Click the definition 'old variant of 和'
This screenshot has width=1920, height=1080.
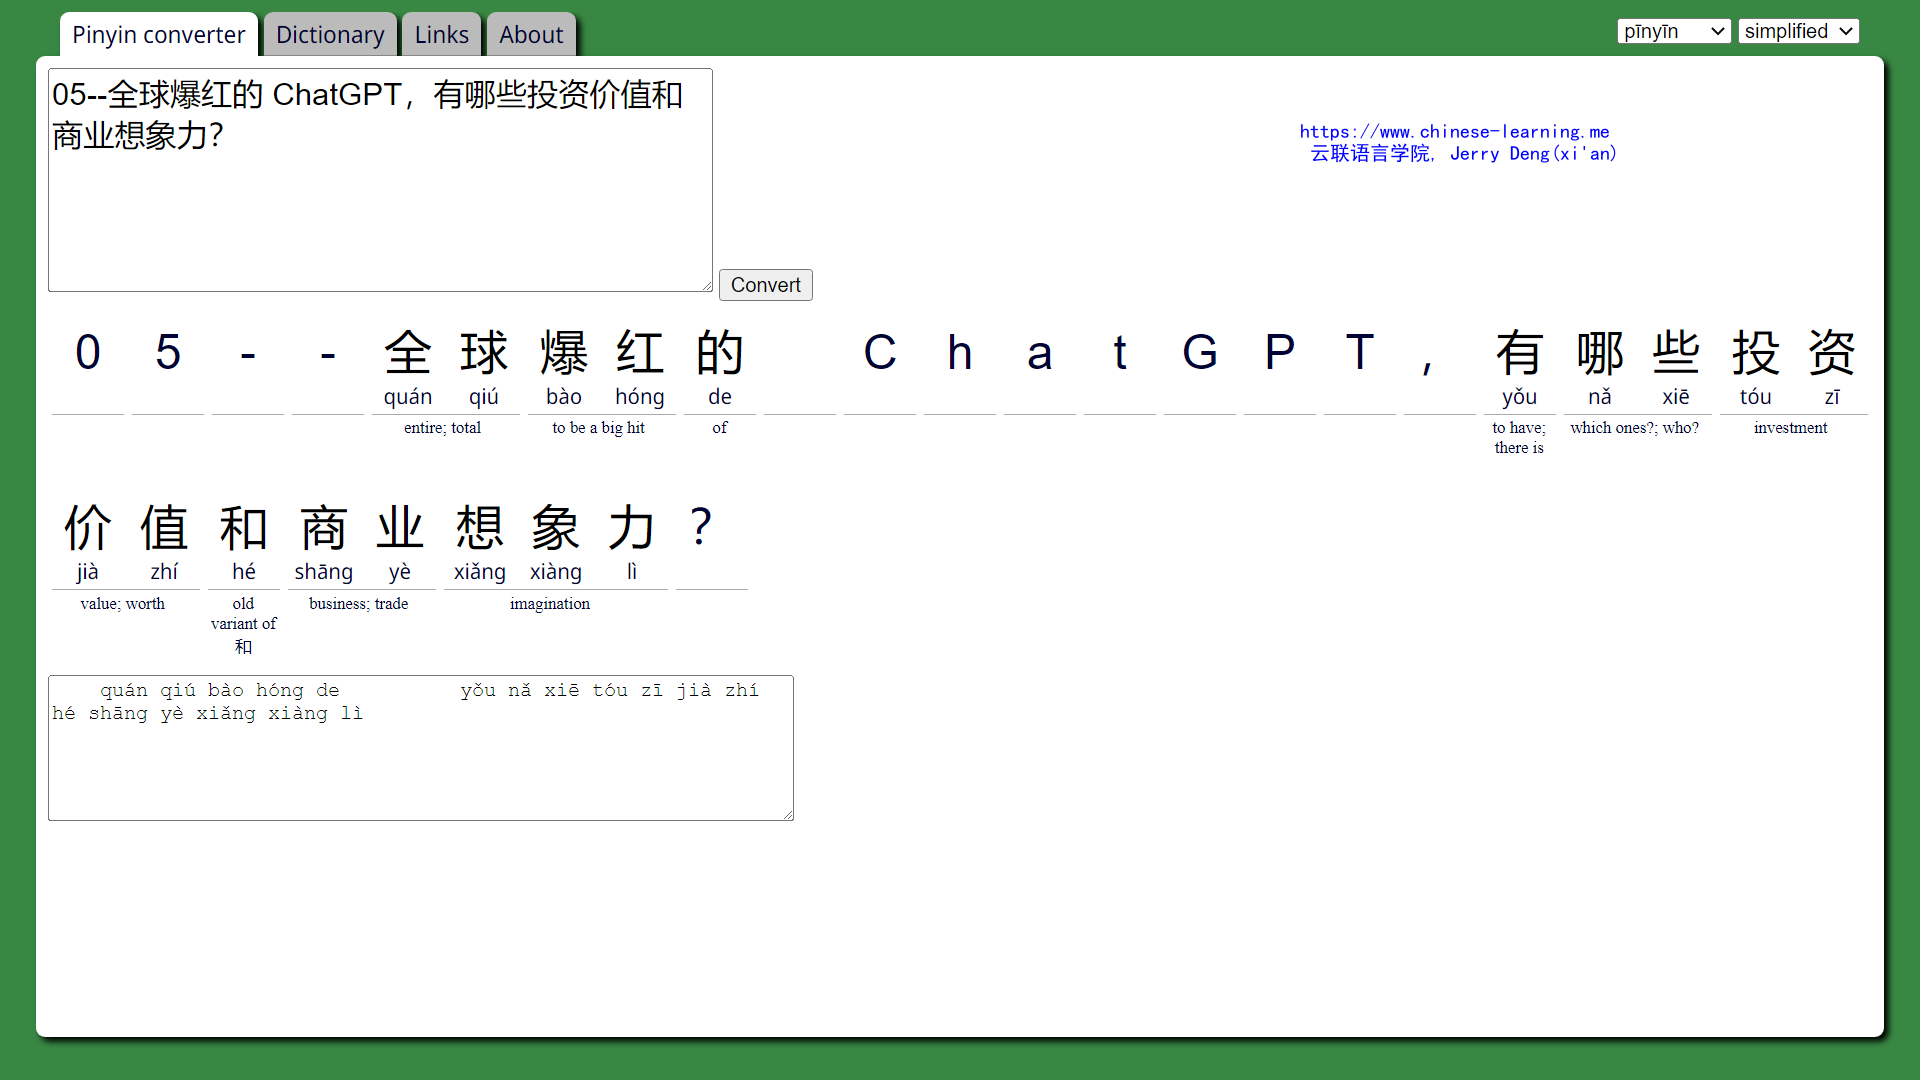(x=244, y=625)
